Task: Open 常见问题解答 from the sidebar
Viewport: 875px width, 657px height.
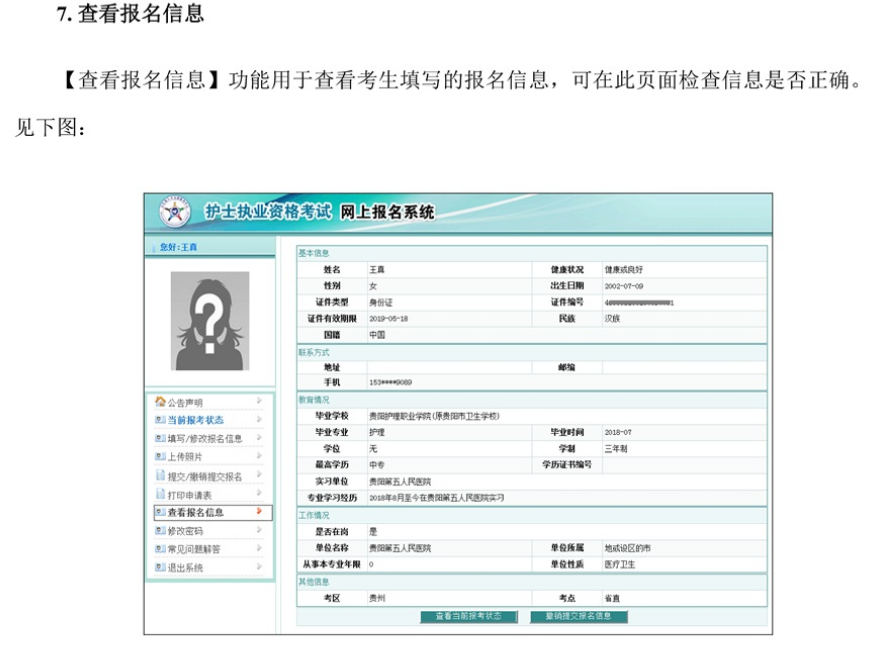Action: [195, 550]
